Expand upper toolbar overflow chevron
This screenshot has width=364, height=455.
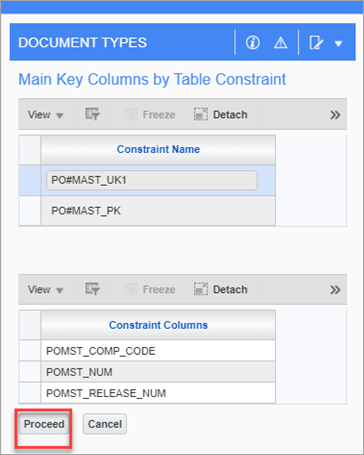[x=335, y=115]
